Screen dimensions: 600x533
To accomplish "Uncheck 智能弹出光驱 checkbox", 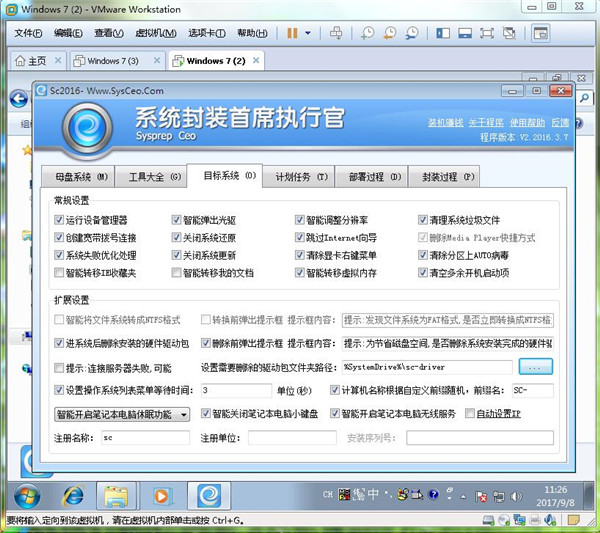I will [x=176, y=220].
